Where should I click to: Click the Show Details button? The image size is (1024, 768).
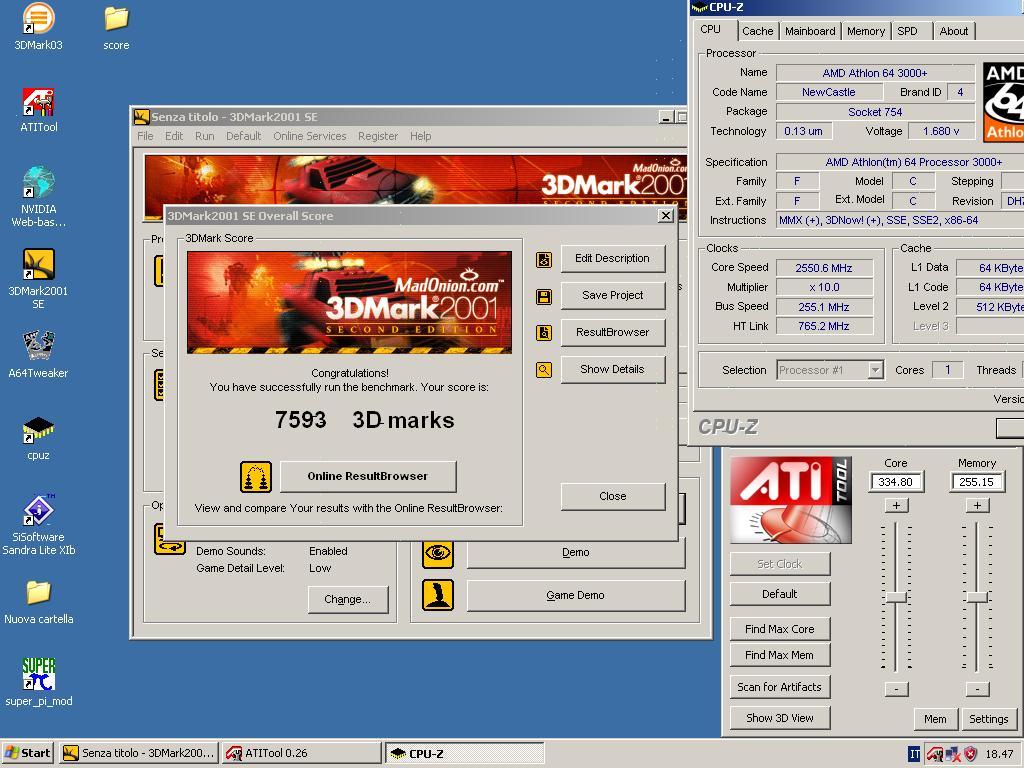click(x=613, y=369)
